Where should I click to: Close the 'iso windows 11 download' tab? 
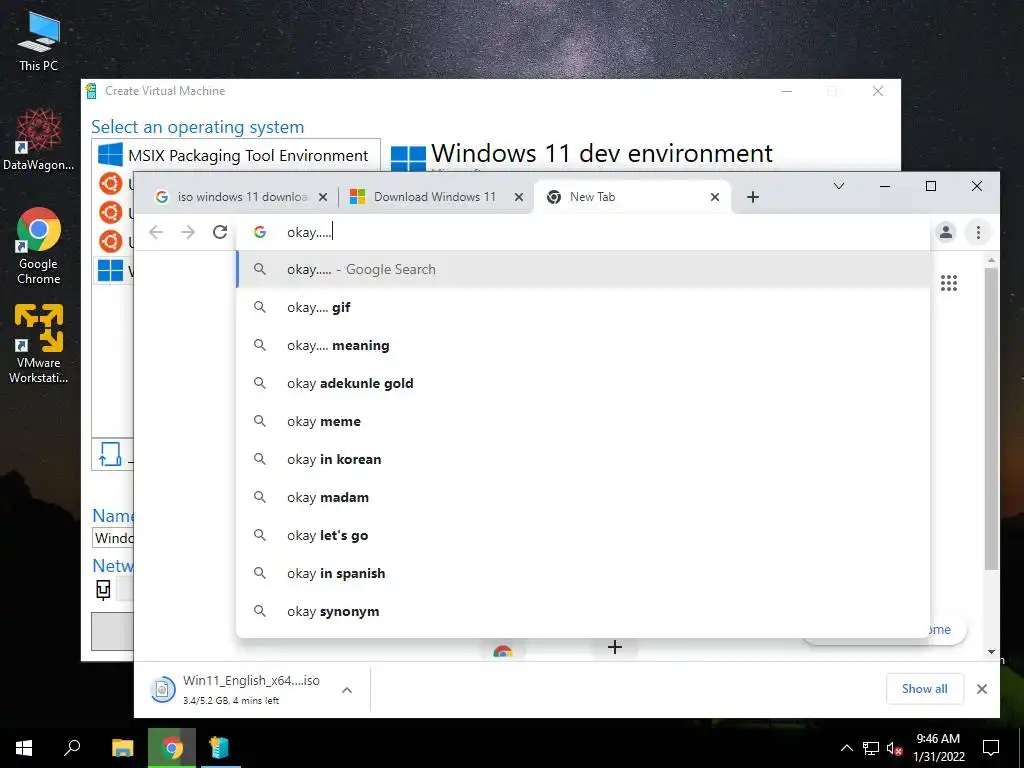click(323, 197)
